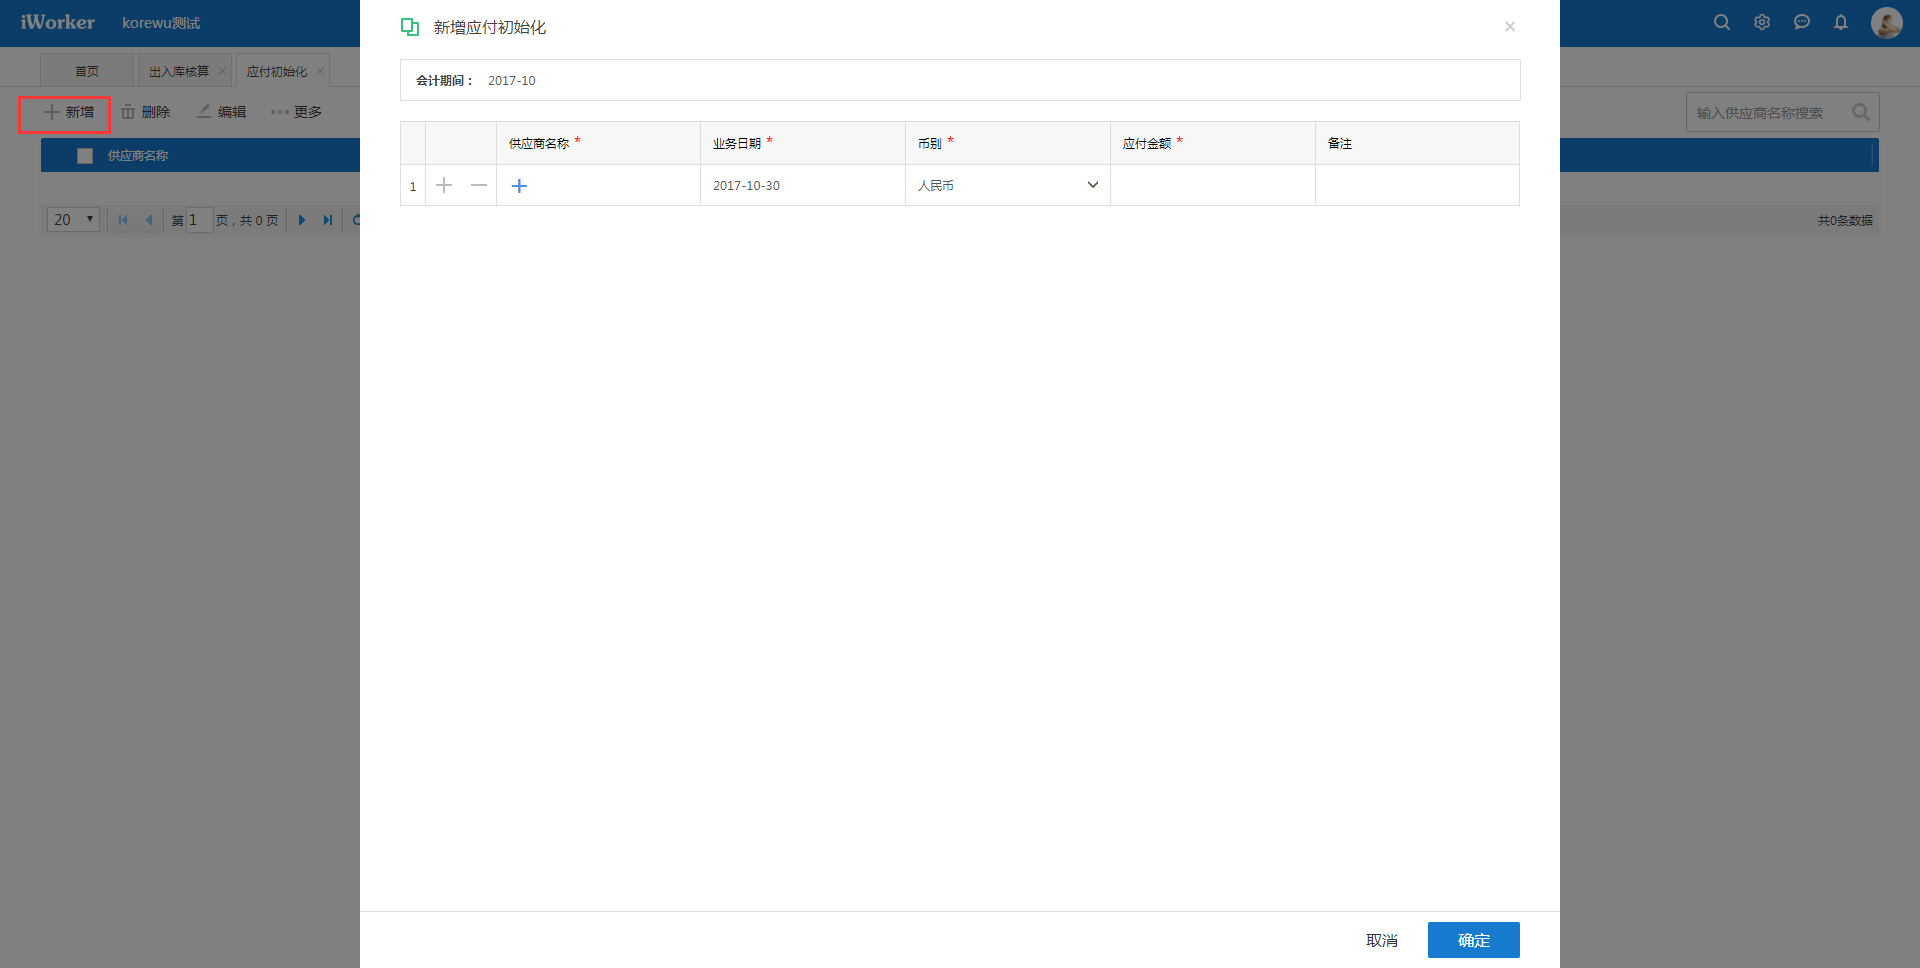Click the blue plus to select supplier
The height and width of the screenshot is (968, 1920).
tap(519, 186)
